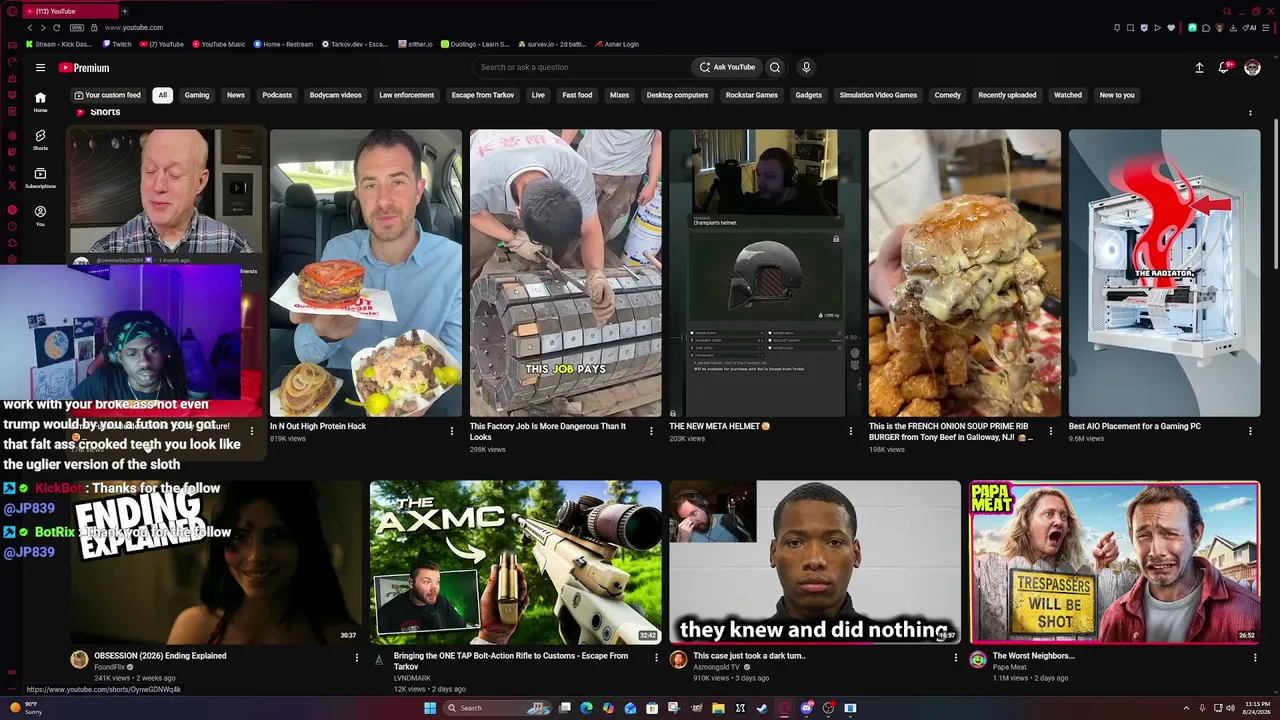Open options for OBSESSION Ending Explained video
The height and width of the screenshot is (720, 1280).
tap(357, 657)
